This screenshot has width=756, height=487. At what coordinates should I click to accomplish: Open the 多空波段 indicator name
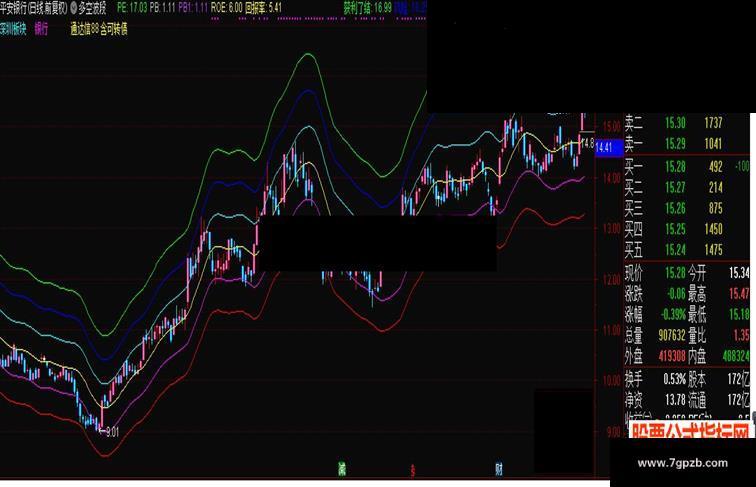coord(92,8)
